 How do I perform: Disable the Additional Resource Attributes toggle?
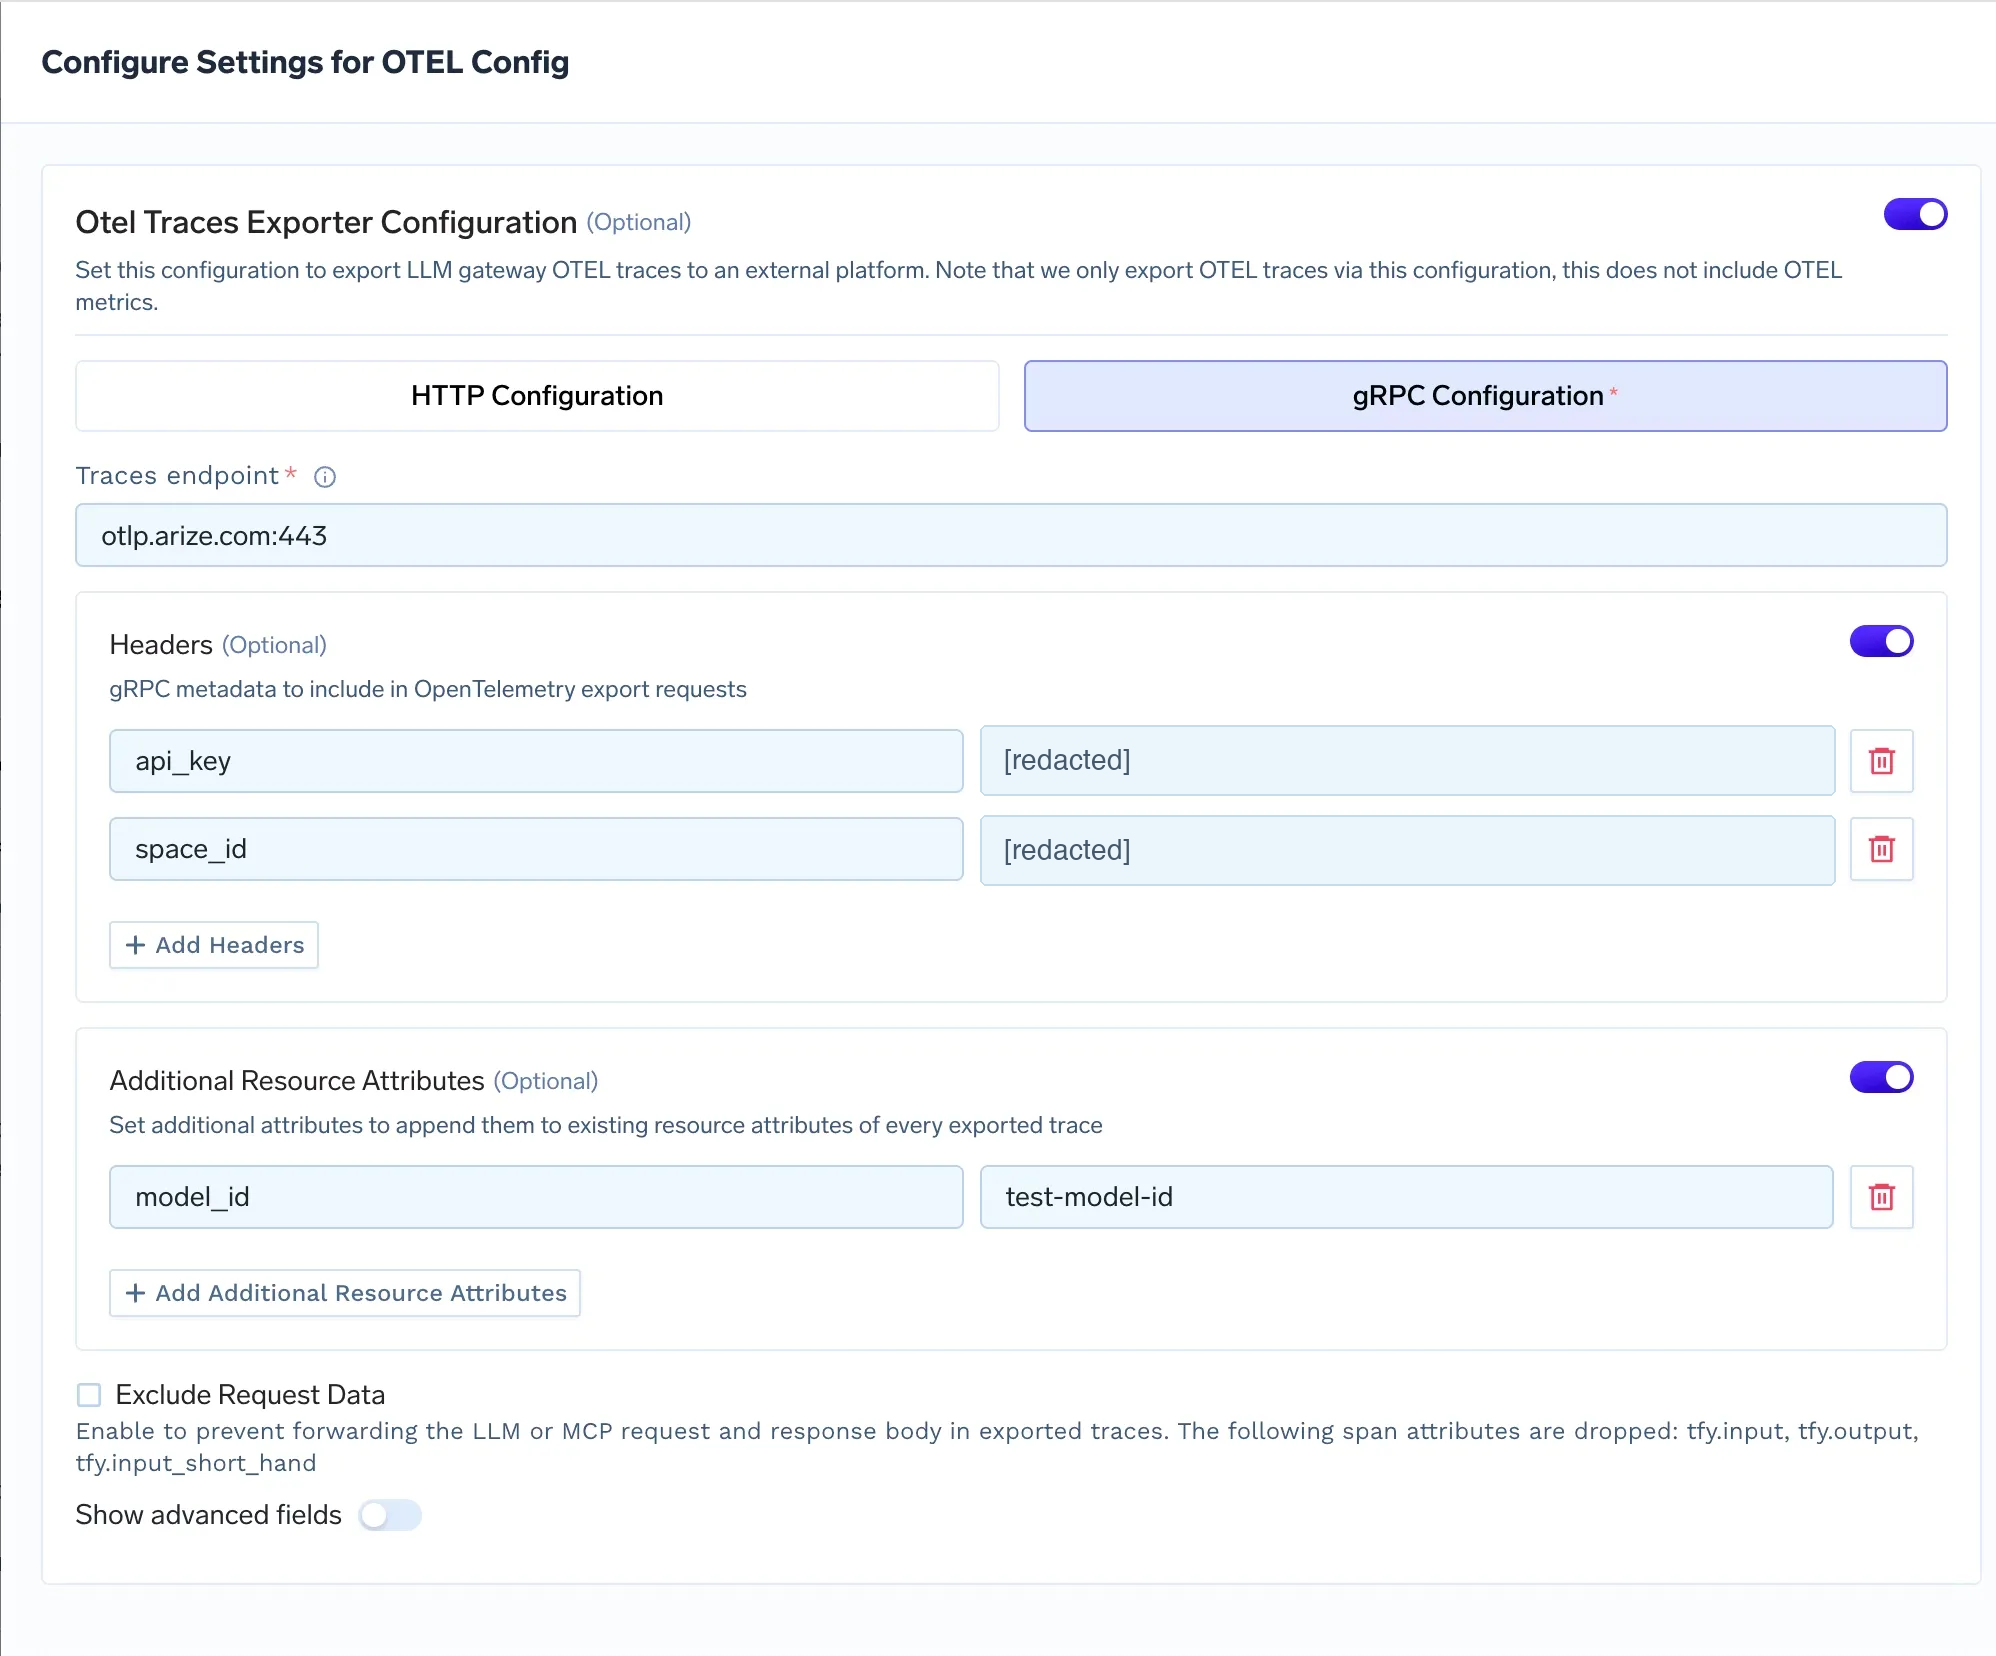[x=1881, y=1077]
